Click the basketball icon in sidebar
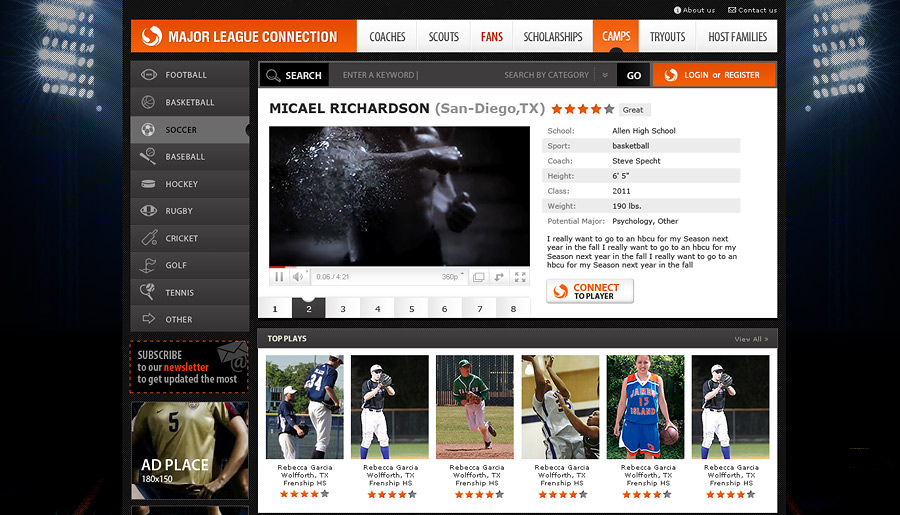The height and width of the screenshot is (515, 900). tap(148, 102)
